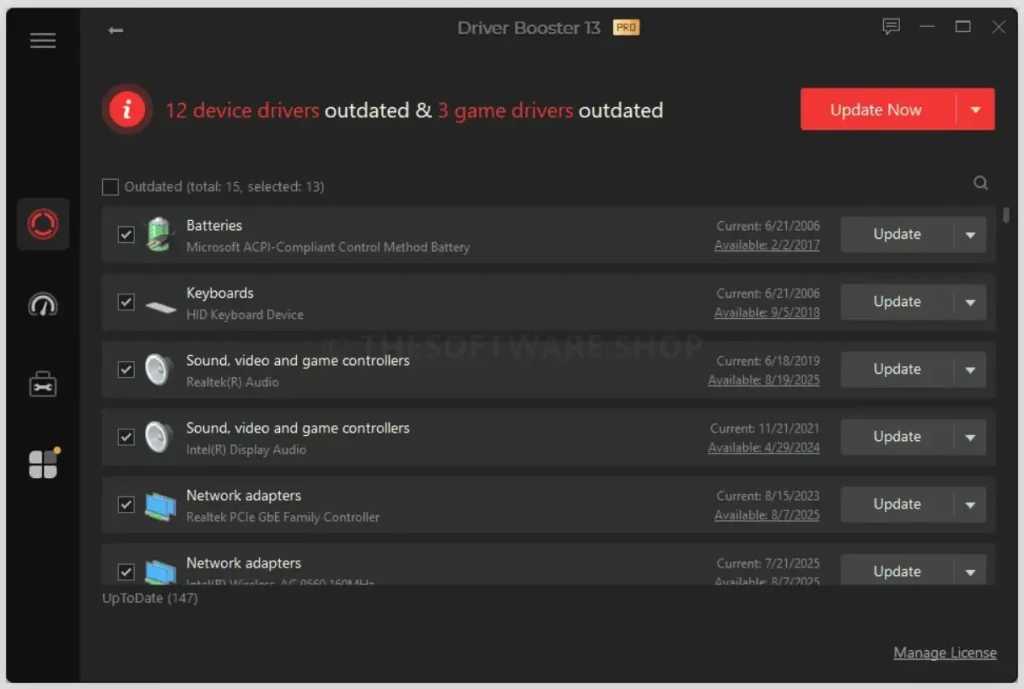Open Batteries Available: 2/2/2017 link
The height and width of the screenshot is (689, 1024).
767,245
